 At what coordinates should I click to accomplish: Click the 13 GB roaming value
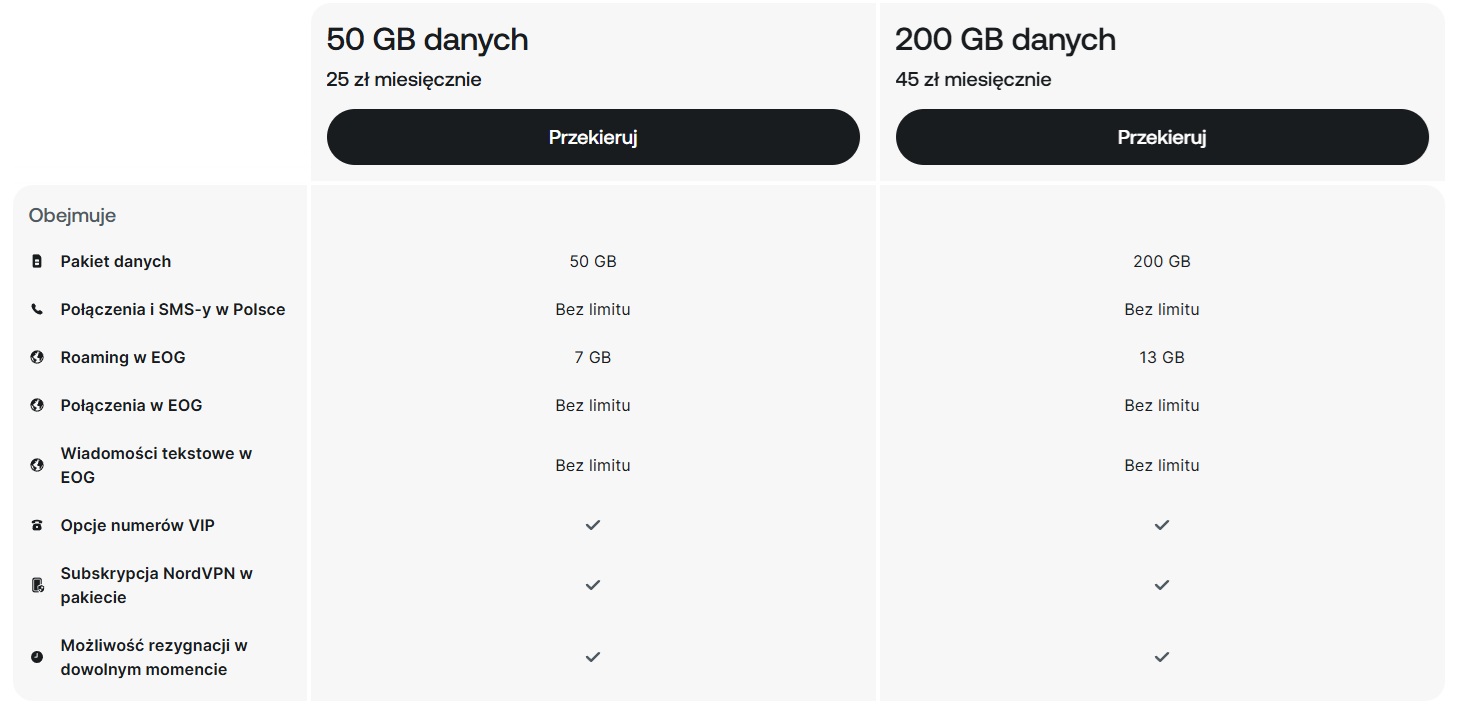1161,358
